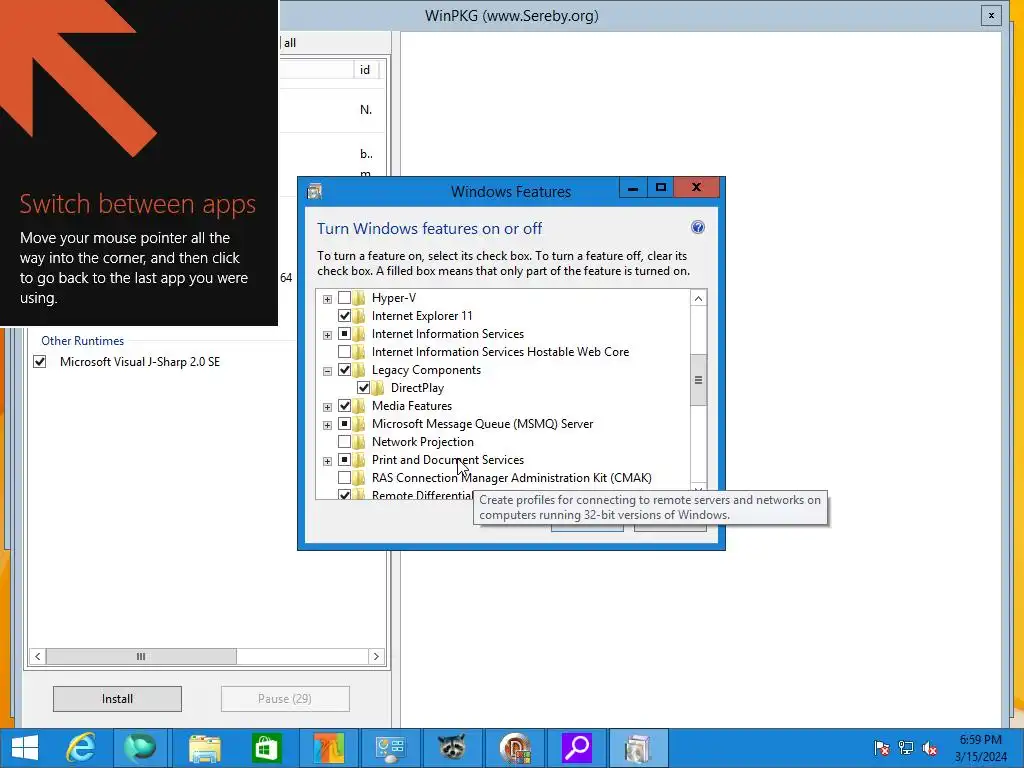Enable Internet Information Services Hostable Web Core
Viewport: 1024px width, 768px height.
pos(344,352)
